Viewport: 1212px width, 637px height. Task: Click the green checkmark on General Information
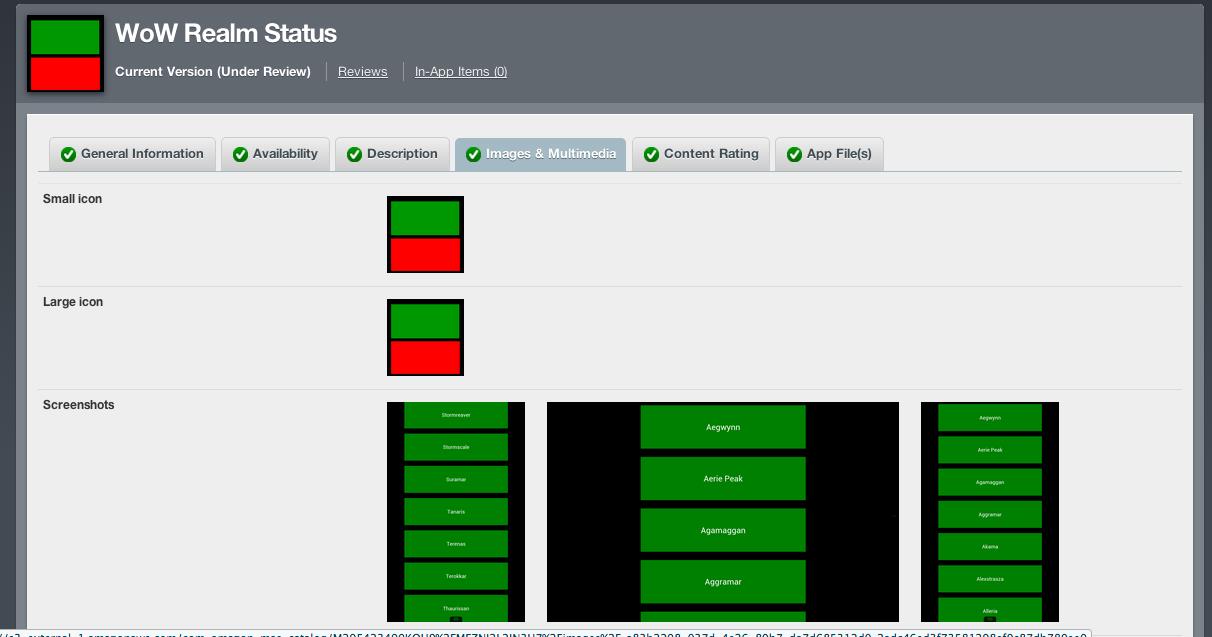pyautogui.click(x=68, y=154)
